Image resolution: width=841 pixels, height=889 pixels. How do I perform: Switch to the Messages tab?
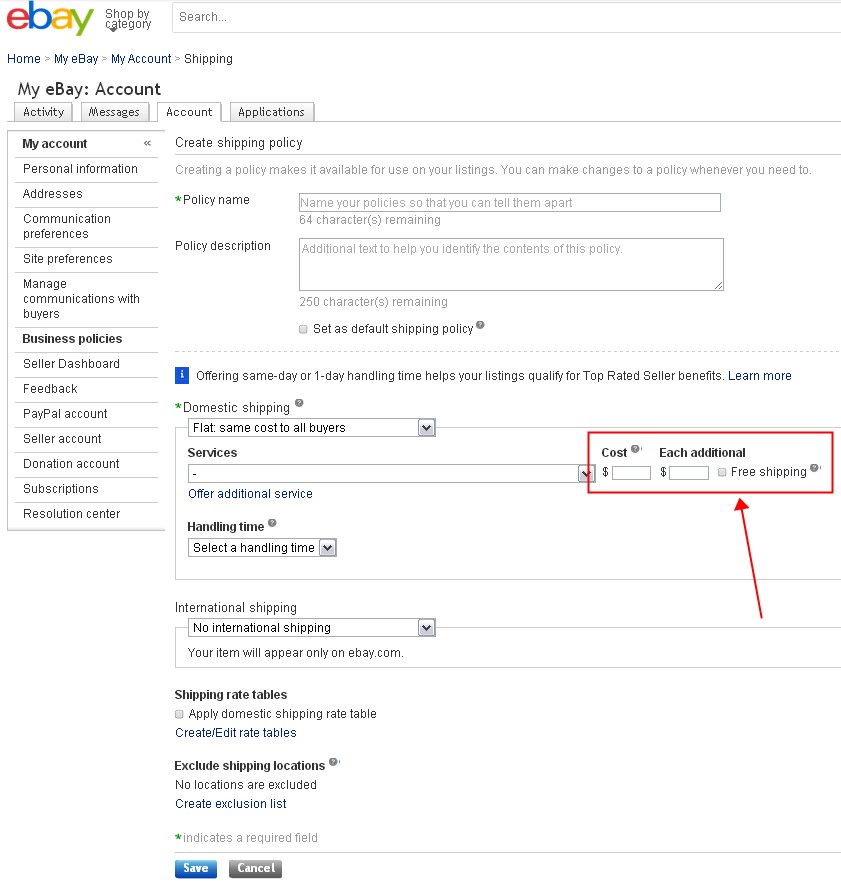114,111
